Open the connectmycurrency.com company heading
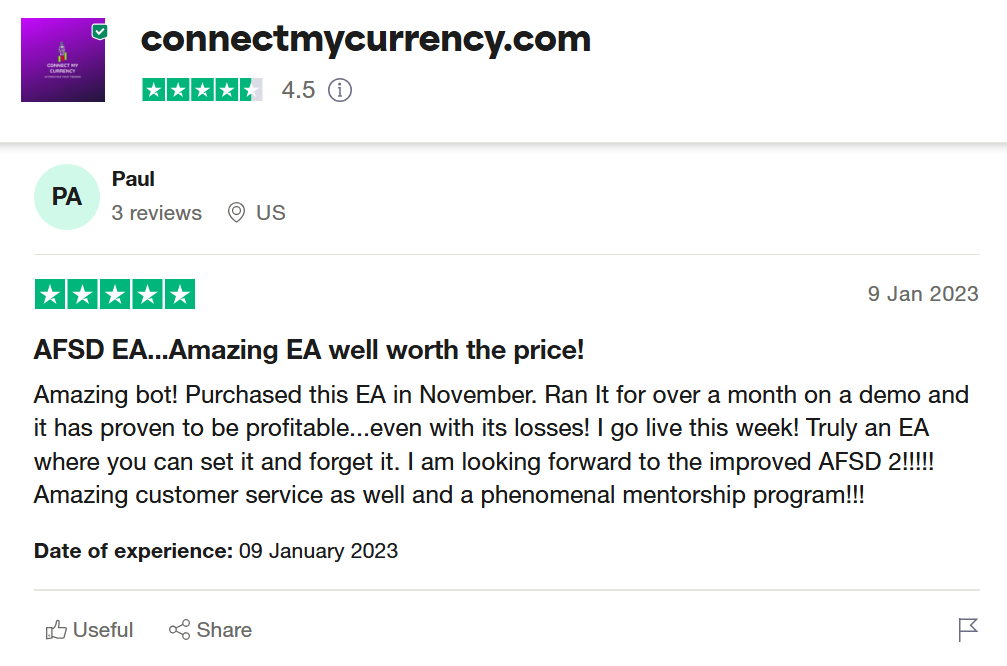1007x666 pixels. coord(366,39)
